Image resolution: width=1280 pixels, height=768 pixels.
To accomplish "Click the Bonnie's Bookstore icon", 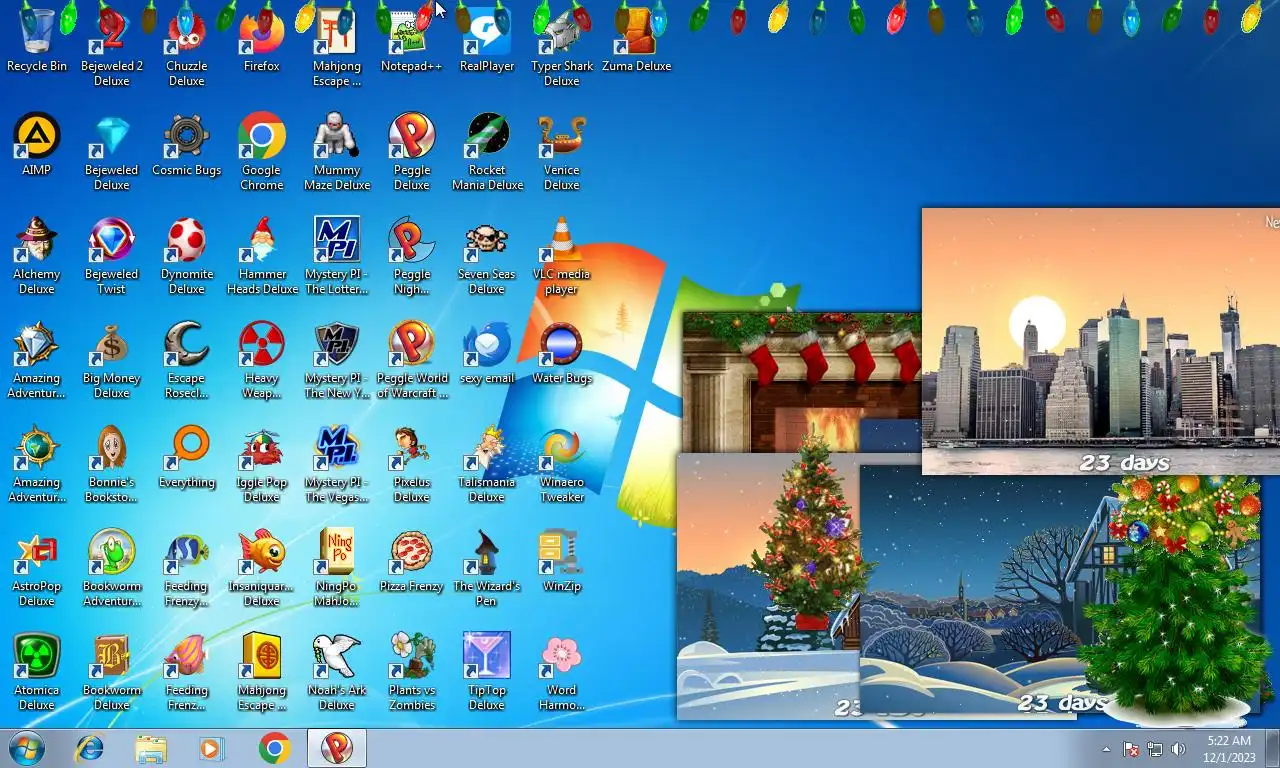I will (112, 463).
